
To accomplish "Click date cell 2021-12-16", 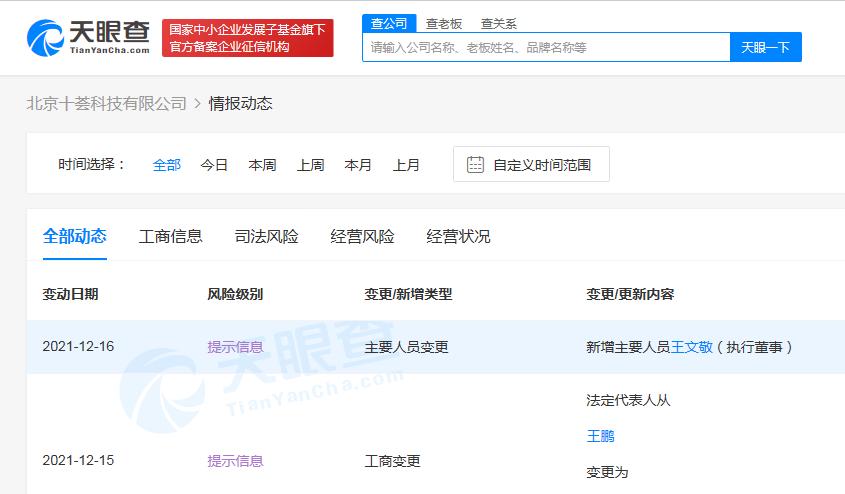I will click(78, 346).
